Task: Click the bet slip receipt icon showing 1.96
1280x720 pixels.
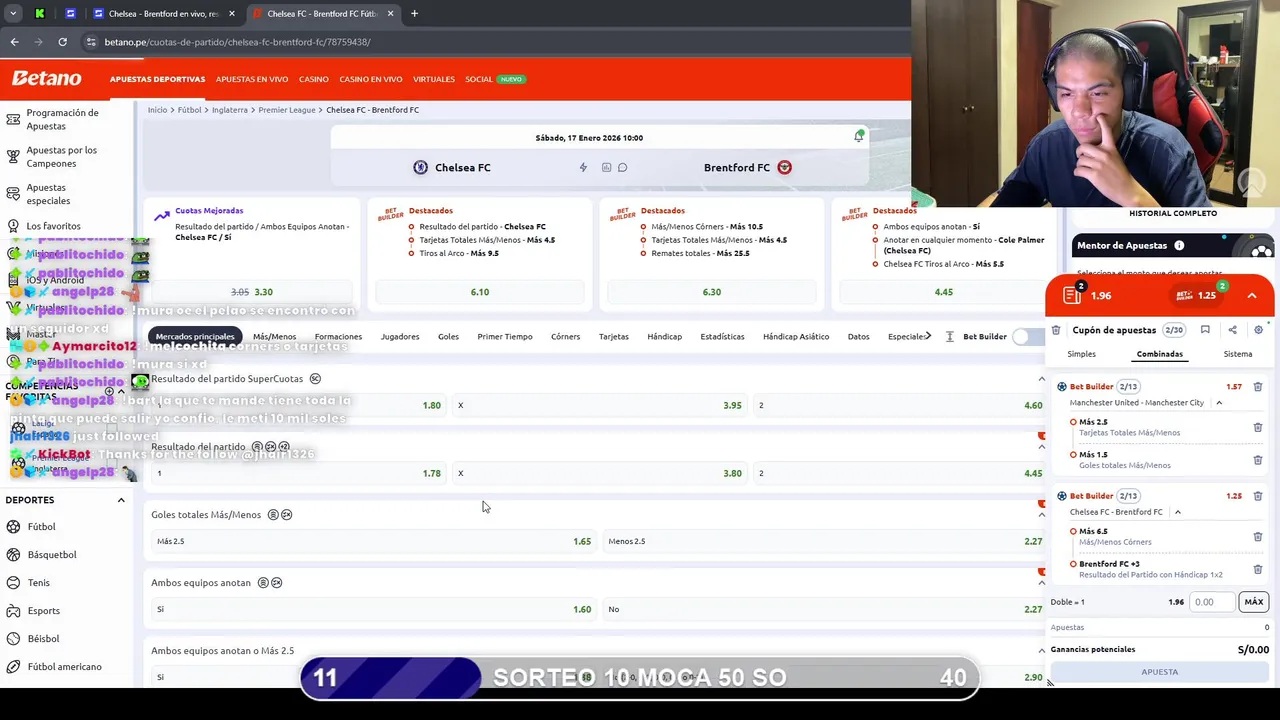Action: click(x=1073, y=294)
